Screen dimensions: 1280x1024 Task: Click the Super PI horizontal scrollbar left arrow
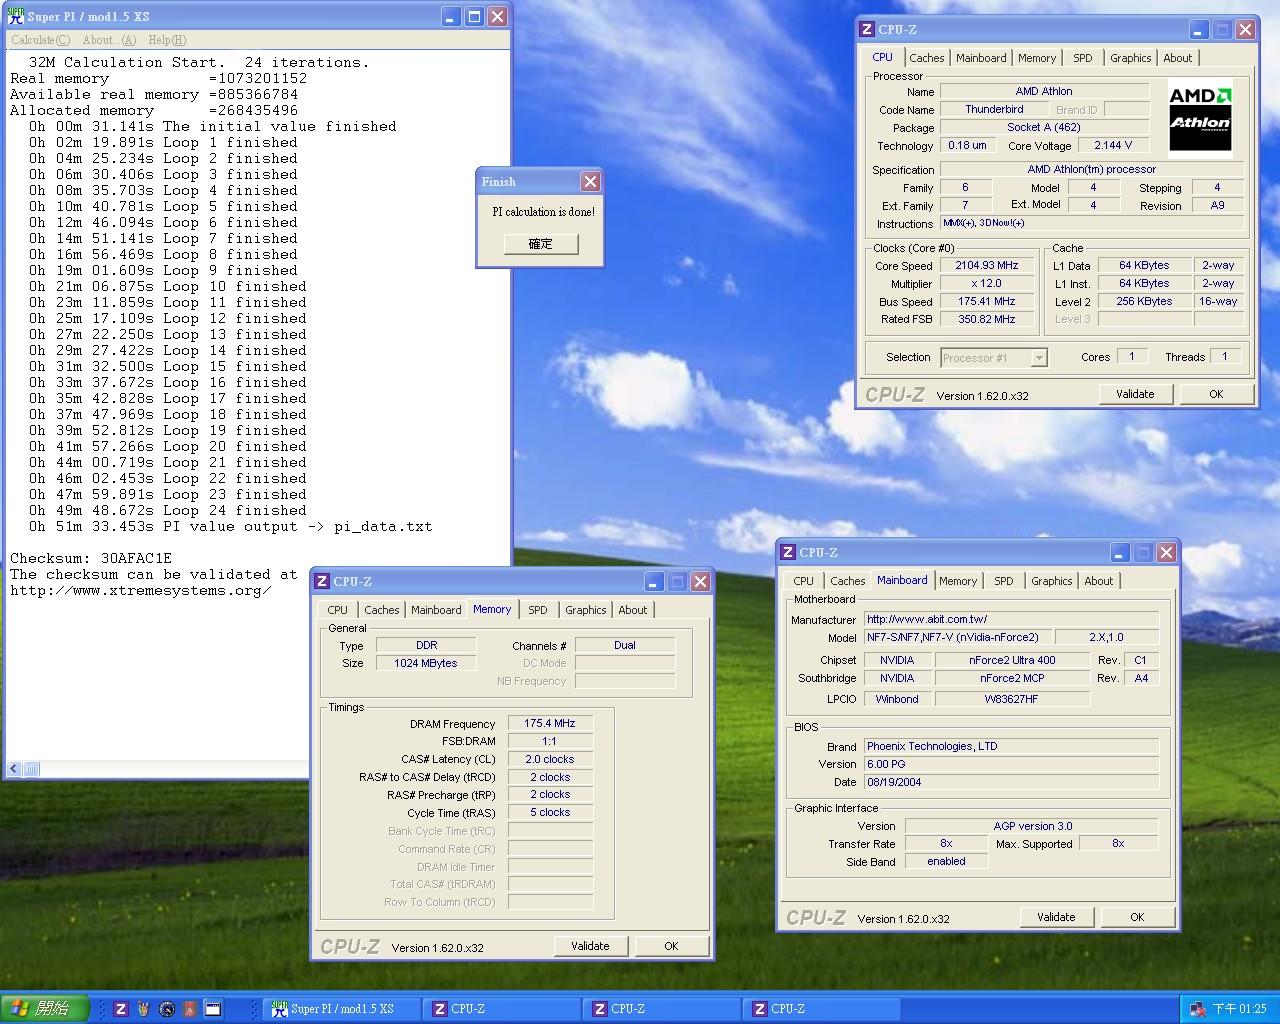[14, 769]
